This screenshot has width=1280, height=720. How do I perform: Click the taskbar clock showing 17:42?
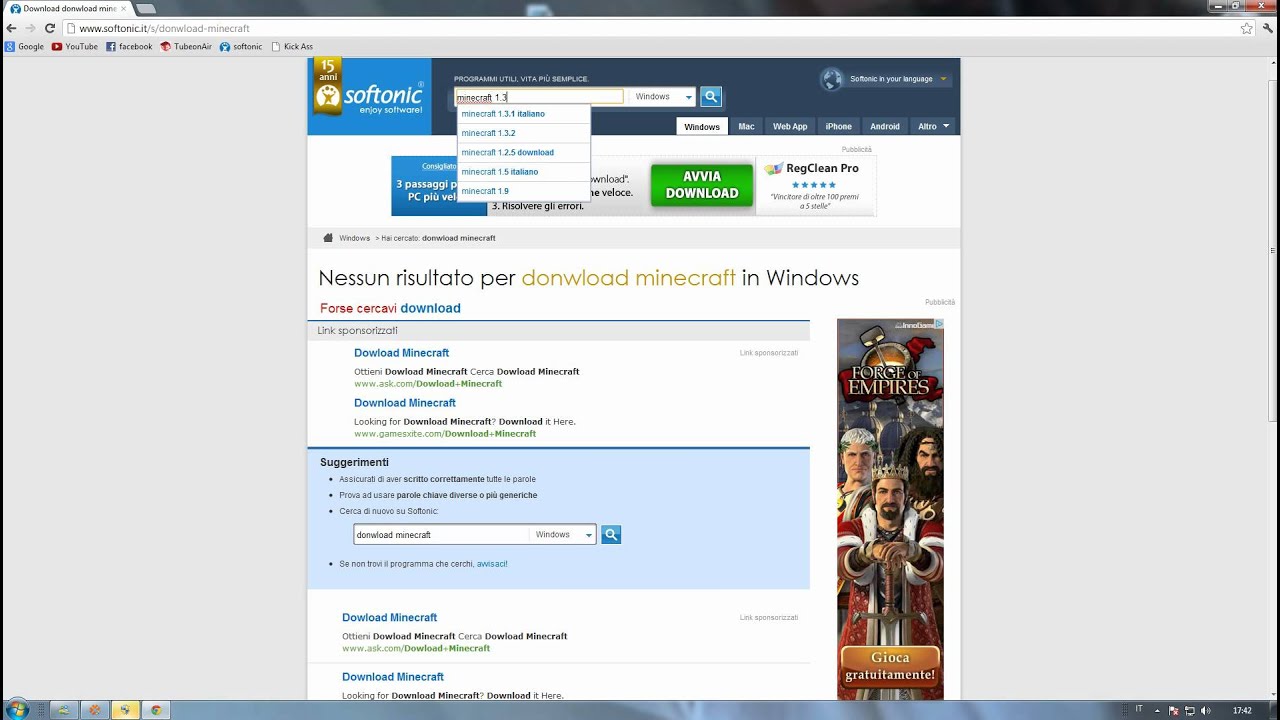click(1242, 711)
